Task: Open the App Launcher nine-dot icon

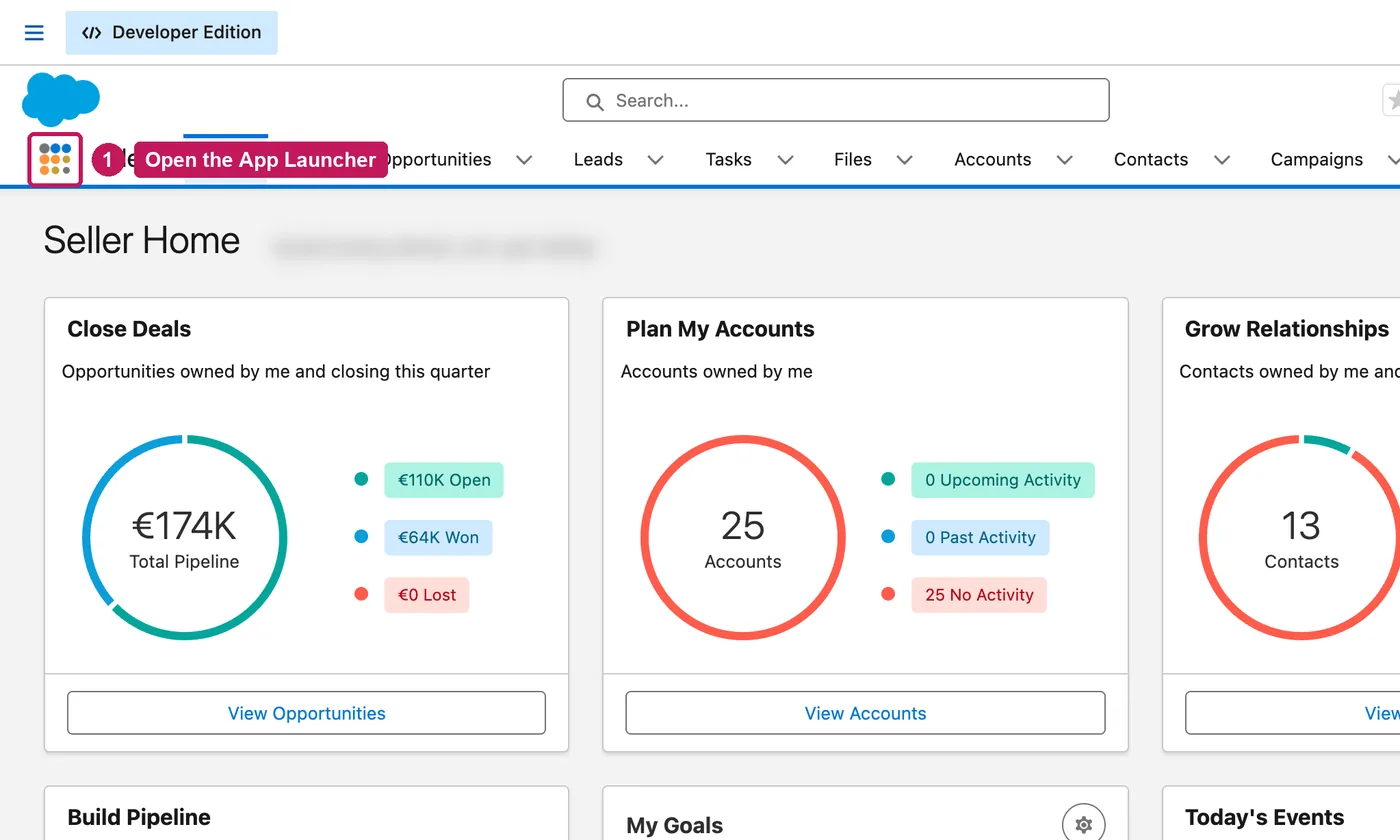Action: pos(55,159)
